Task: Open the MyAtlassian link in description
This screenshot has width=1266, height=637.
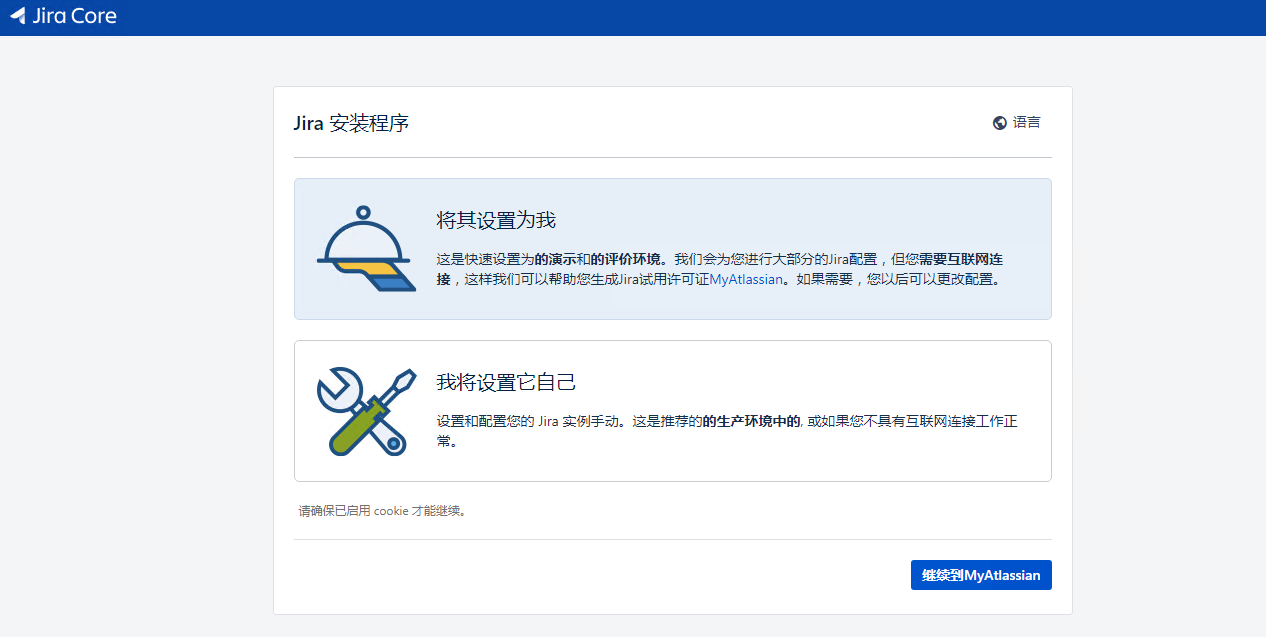Action: (x=746, y=280)
